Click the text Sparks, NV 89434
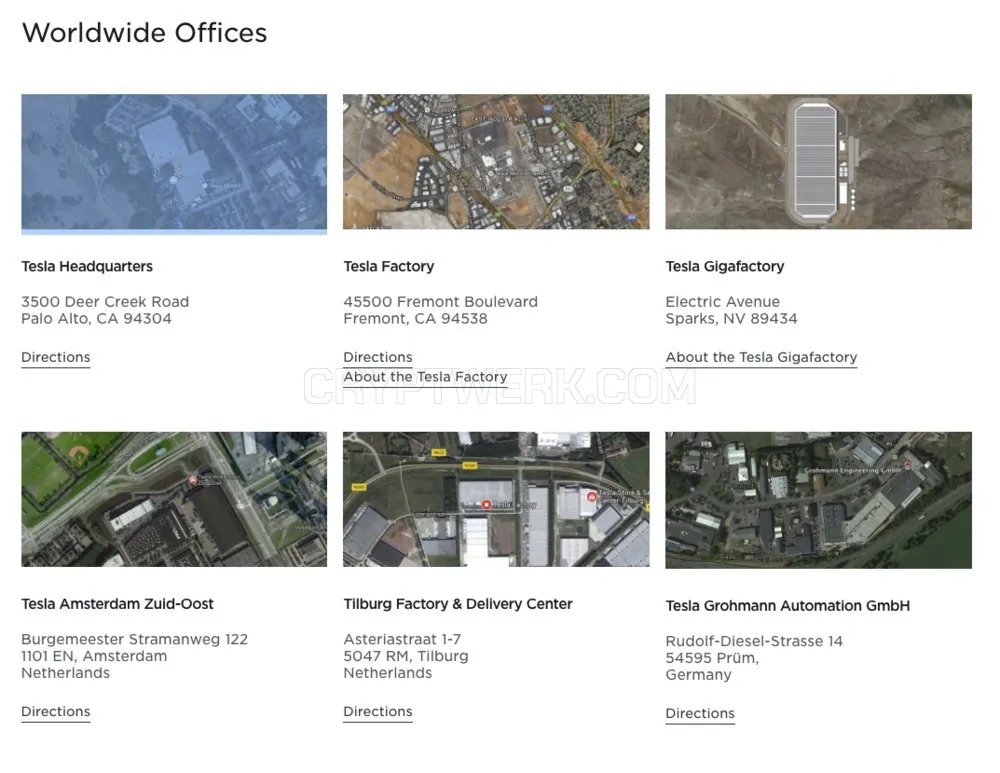Screen dimensions: 1000x773 731,318
